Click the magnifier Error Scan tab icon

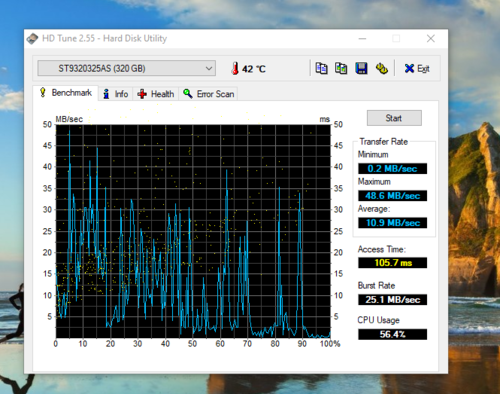(188, 94)
